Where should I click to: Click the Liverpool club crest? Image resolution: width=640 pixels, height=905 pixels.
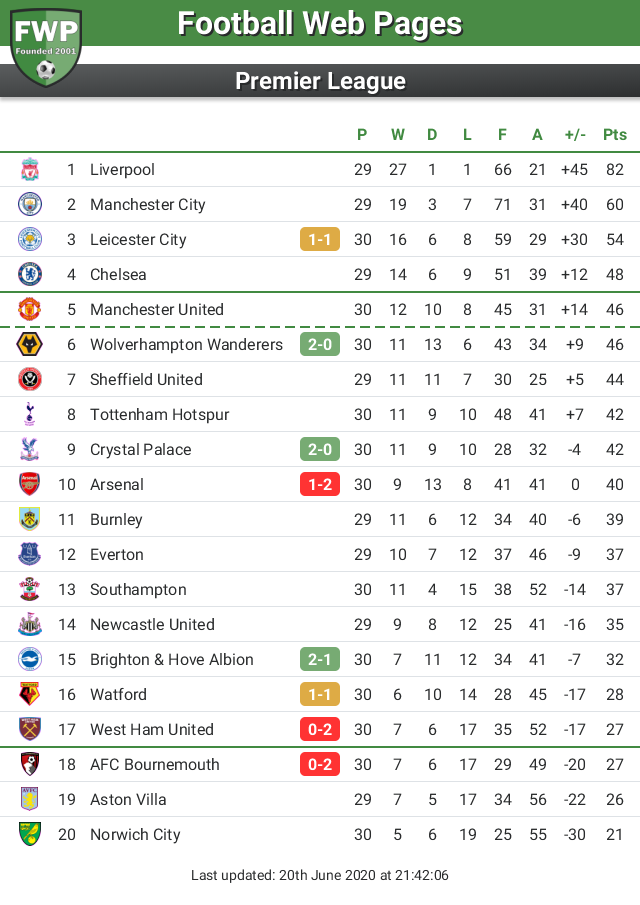click(x=30, y=170)
